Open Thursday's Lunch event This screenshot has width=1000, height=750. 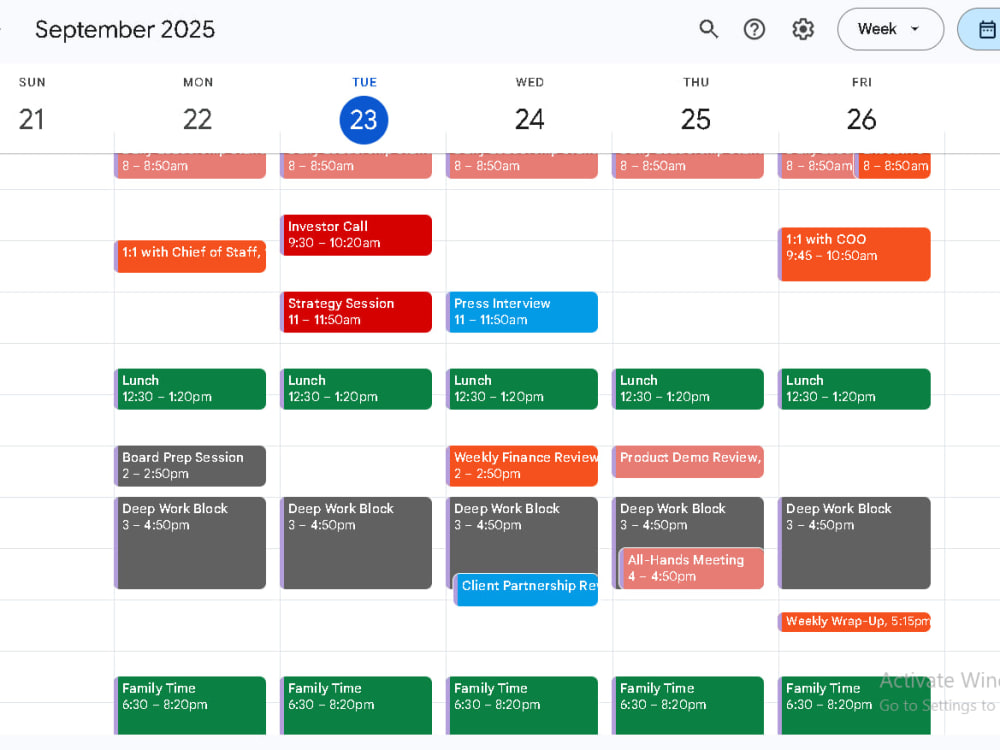pyautogui.click(x=688, y=388)
